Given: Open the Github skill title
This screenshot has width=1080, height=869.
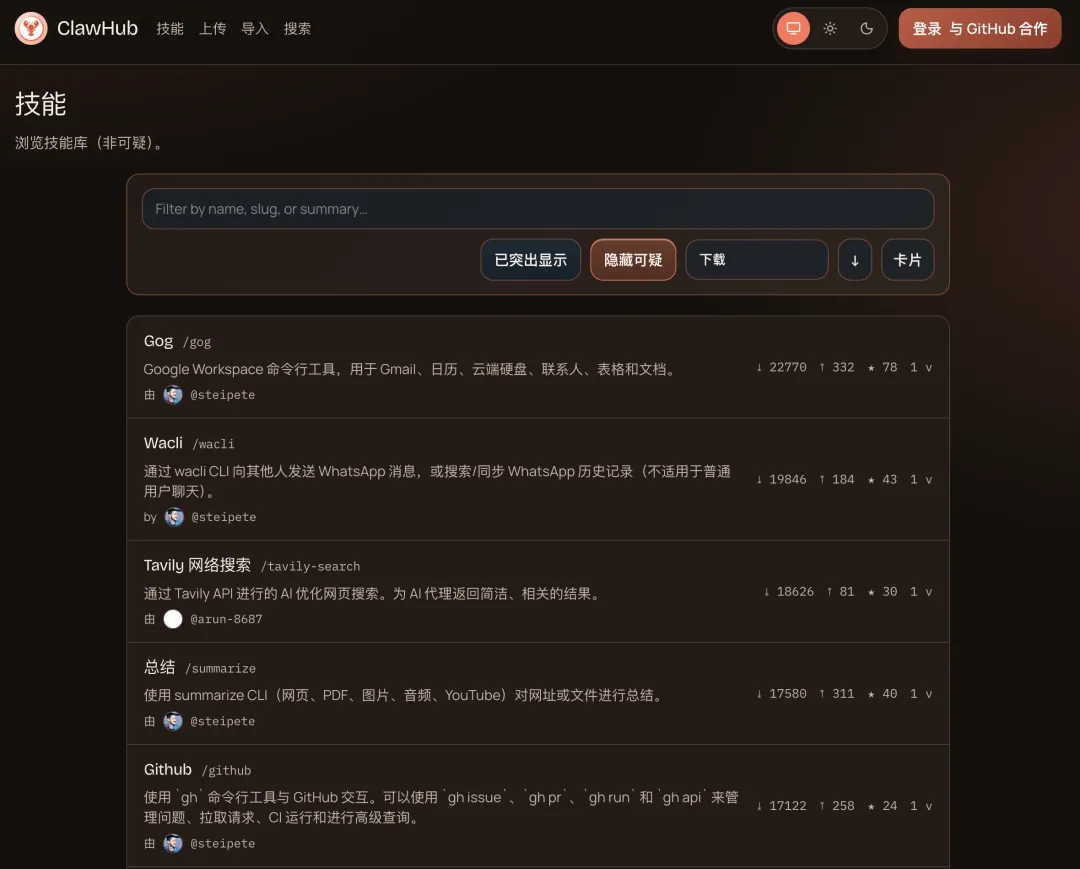Looking at the screenshot, I should click(x=167, y=769).
